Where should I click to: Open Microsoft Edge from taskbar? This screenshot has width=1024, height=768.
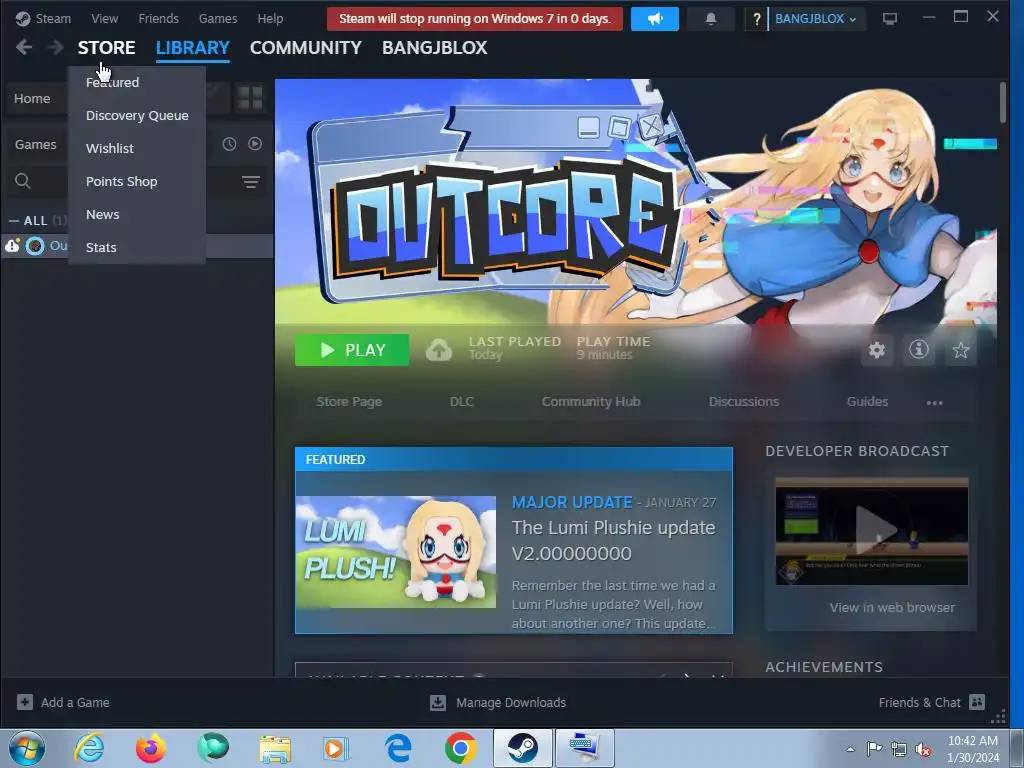coord(398,748)
